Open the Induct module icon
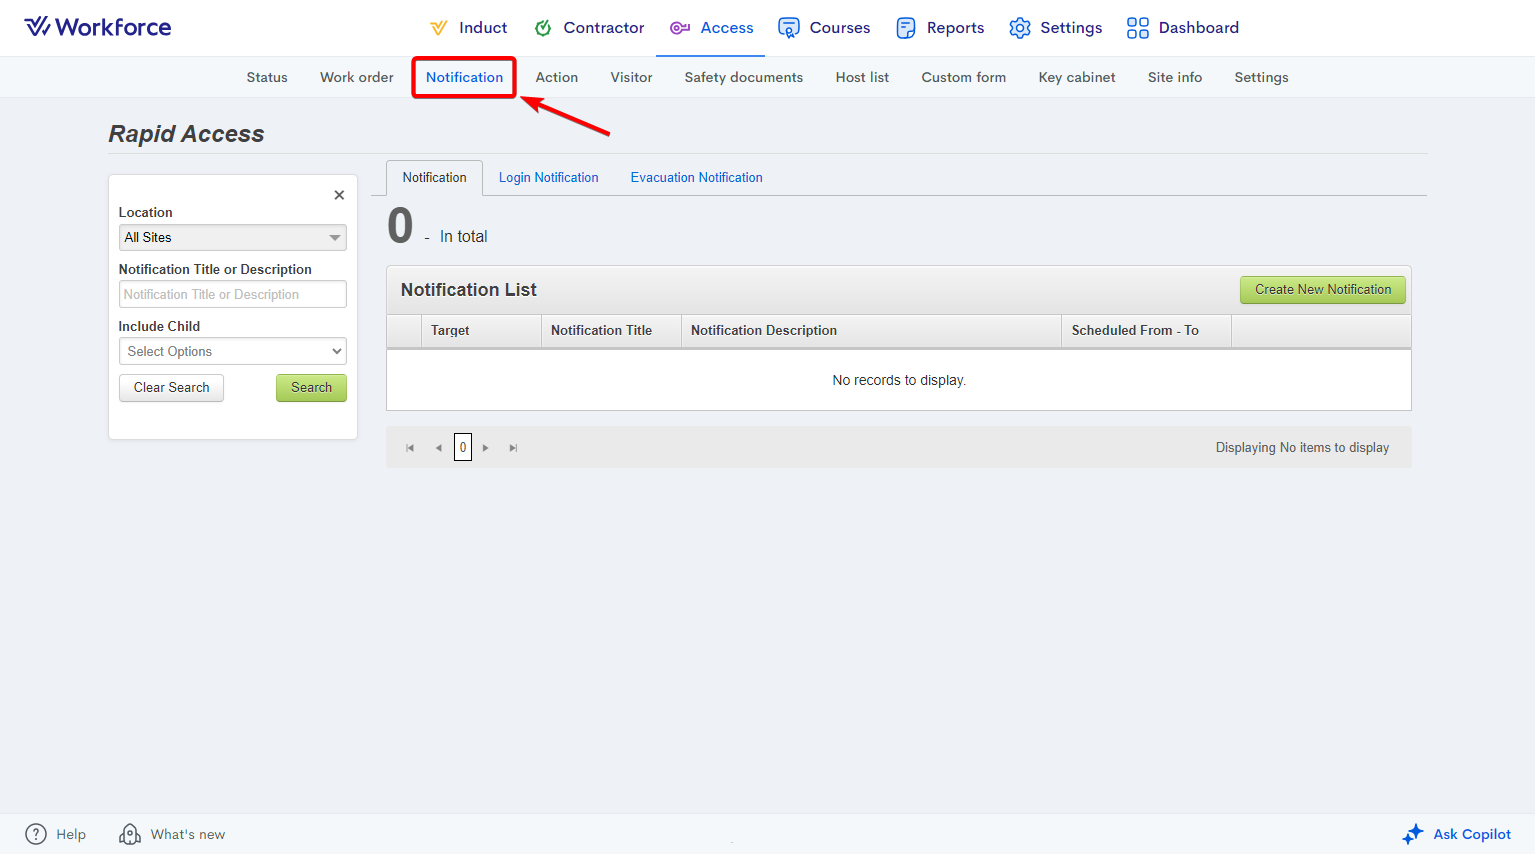1535x854 pixels. (439, 28)
